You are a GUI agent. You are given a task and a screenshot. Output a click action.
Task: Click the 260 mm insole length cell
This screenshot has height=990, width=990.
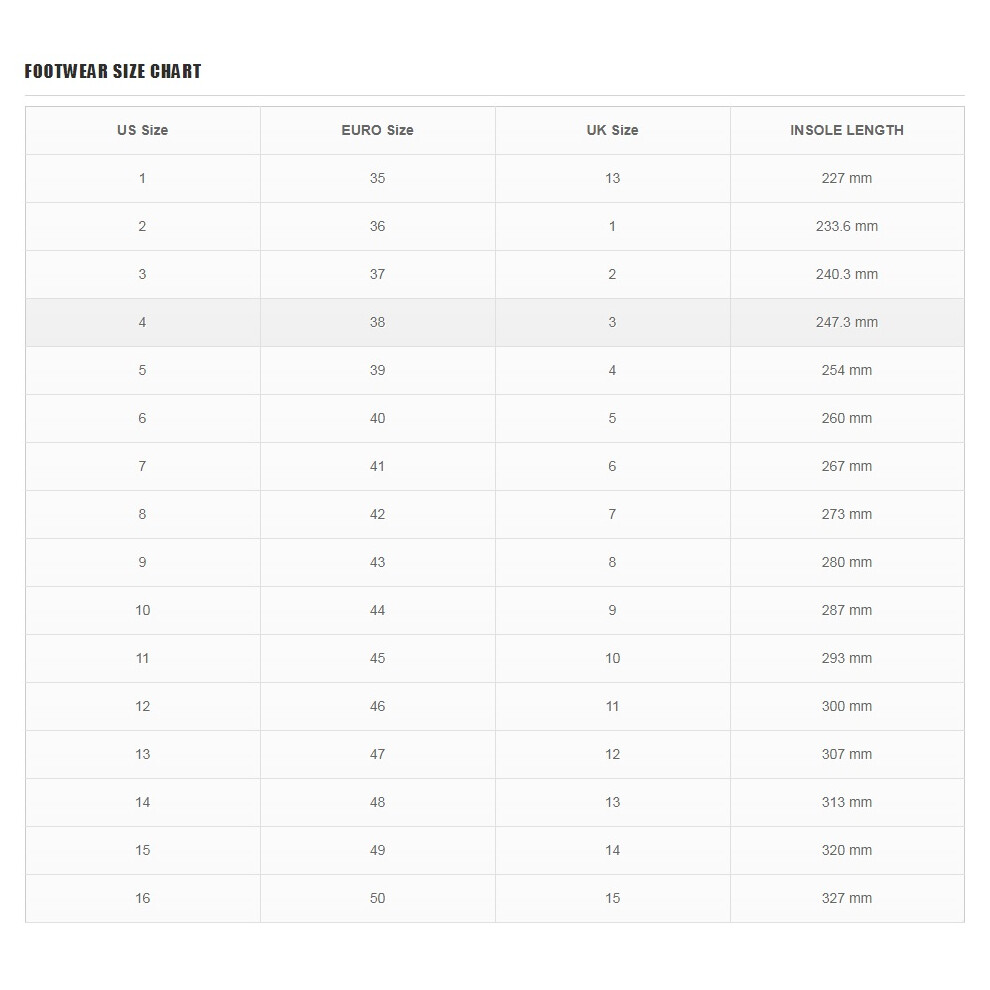(x=847, y=419)
